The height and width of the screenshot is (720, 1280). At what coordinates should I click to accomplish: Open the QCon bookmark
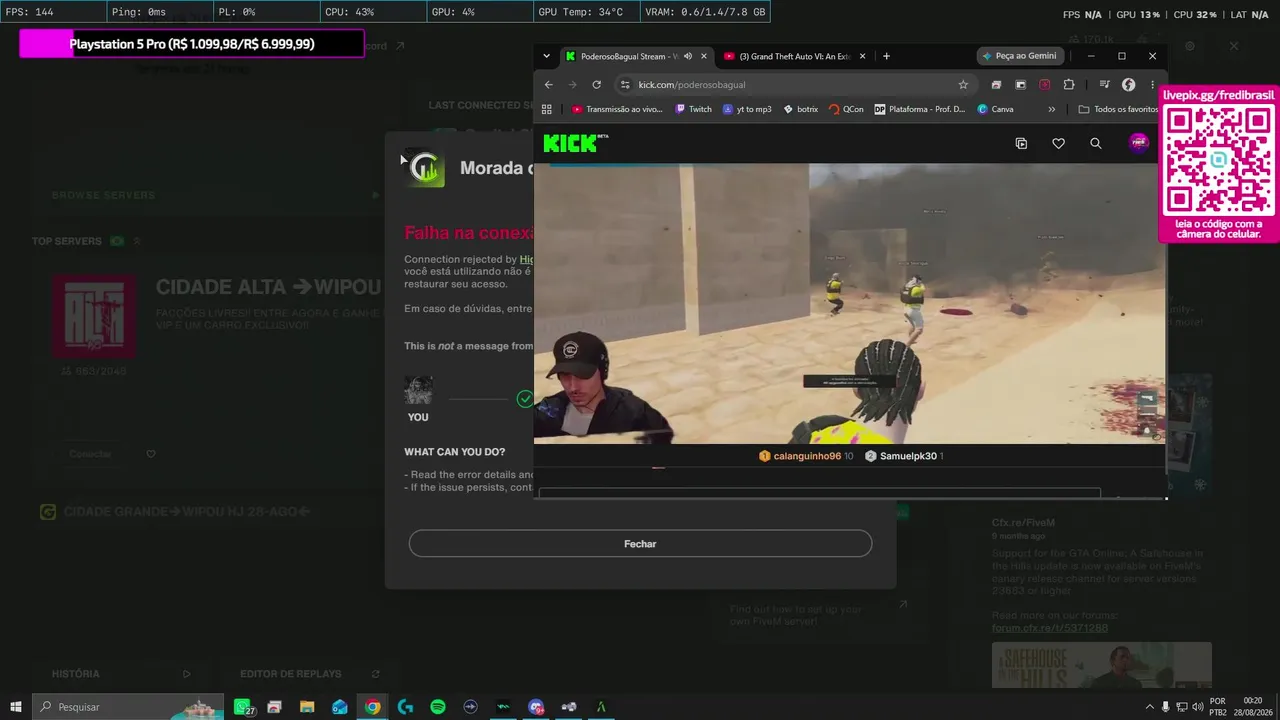coord(846,109)
